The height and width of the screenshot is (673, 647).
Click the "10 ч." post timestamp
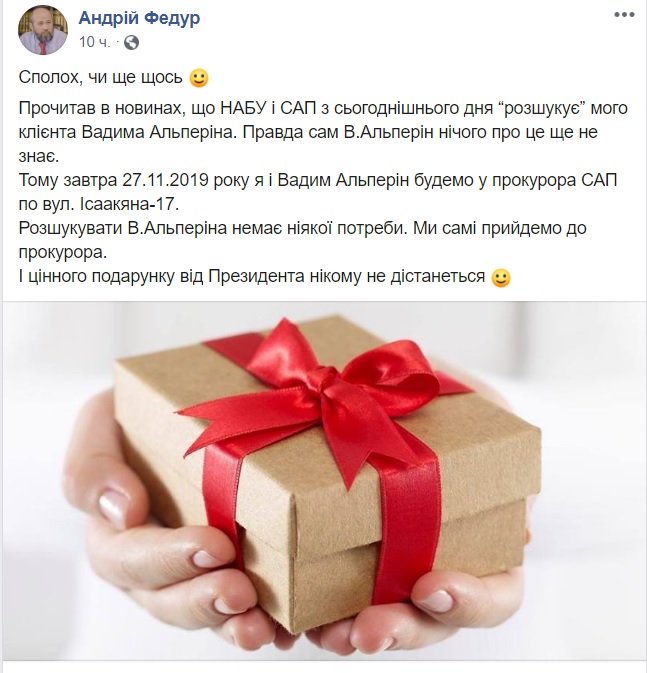(94, 42)
